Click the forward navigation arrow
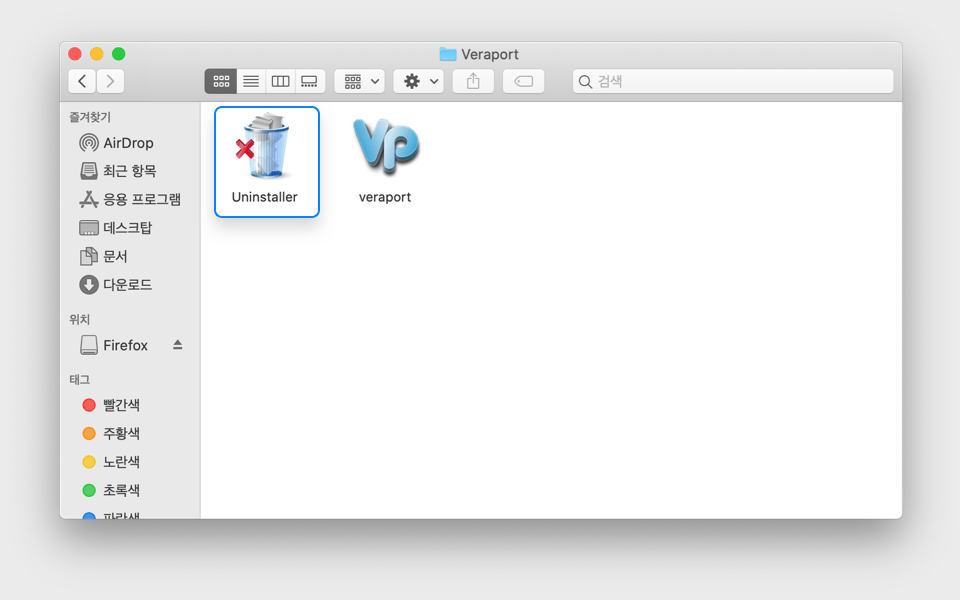960x600 pixels. (110, 81)
